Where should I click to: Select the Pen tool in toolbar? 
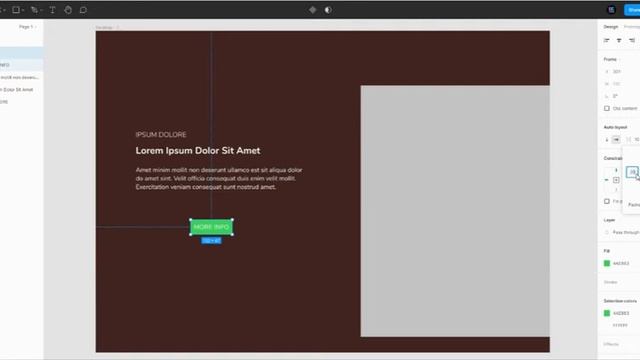(x=34, y=10)
